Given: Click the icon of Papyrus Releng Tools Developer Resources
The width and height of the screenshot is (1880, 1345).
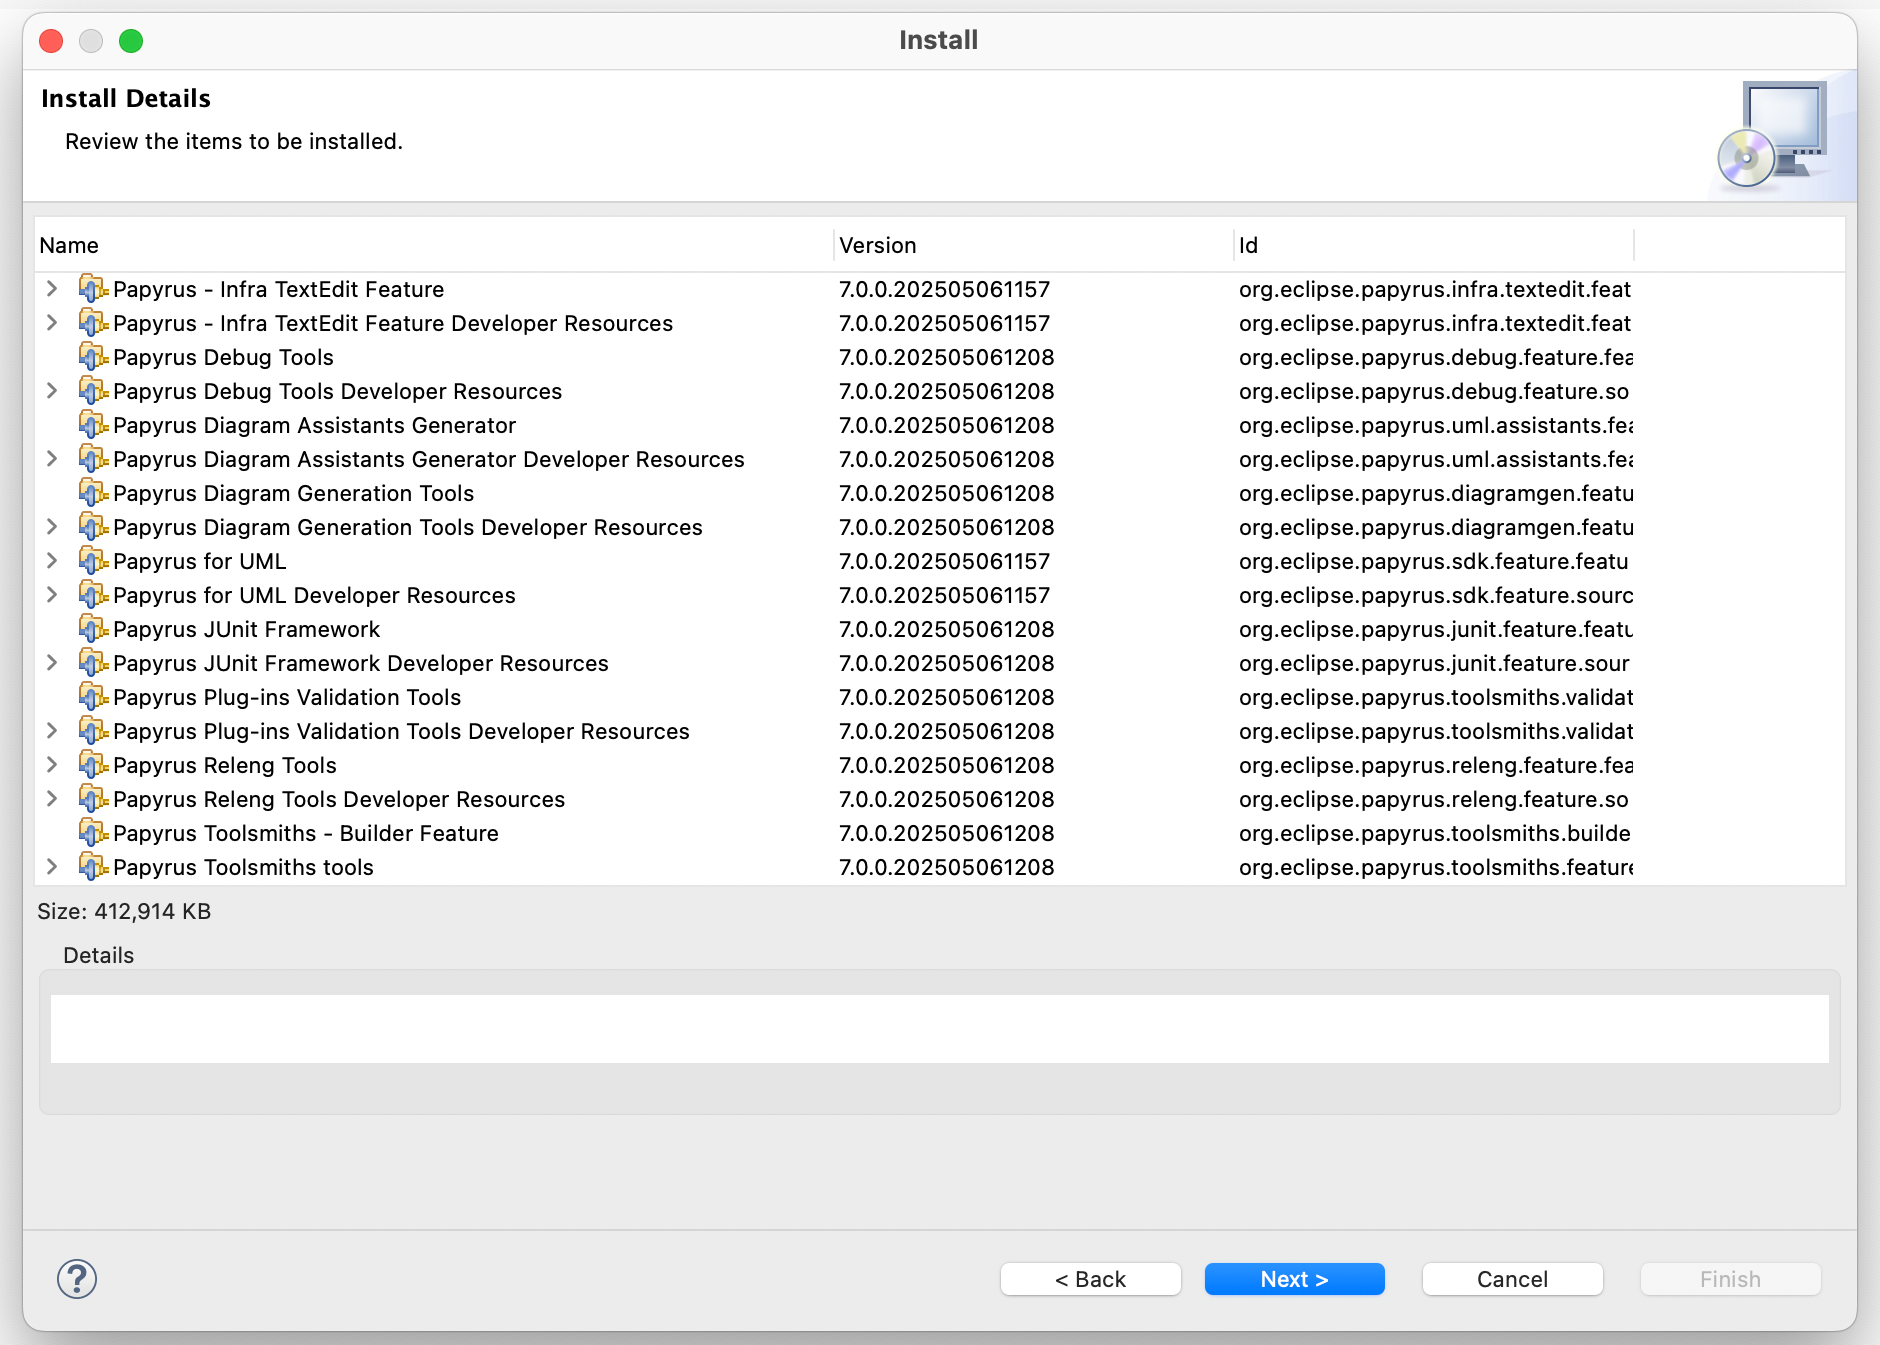Looking at the screenshot, I should click(93, 799).
